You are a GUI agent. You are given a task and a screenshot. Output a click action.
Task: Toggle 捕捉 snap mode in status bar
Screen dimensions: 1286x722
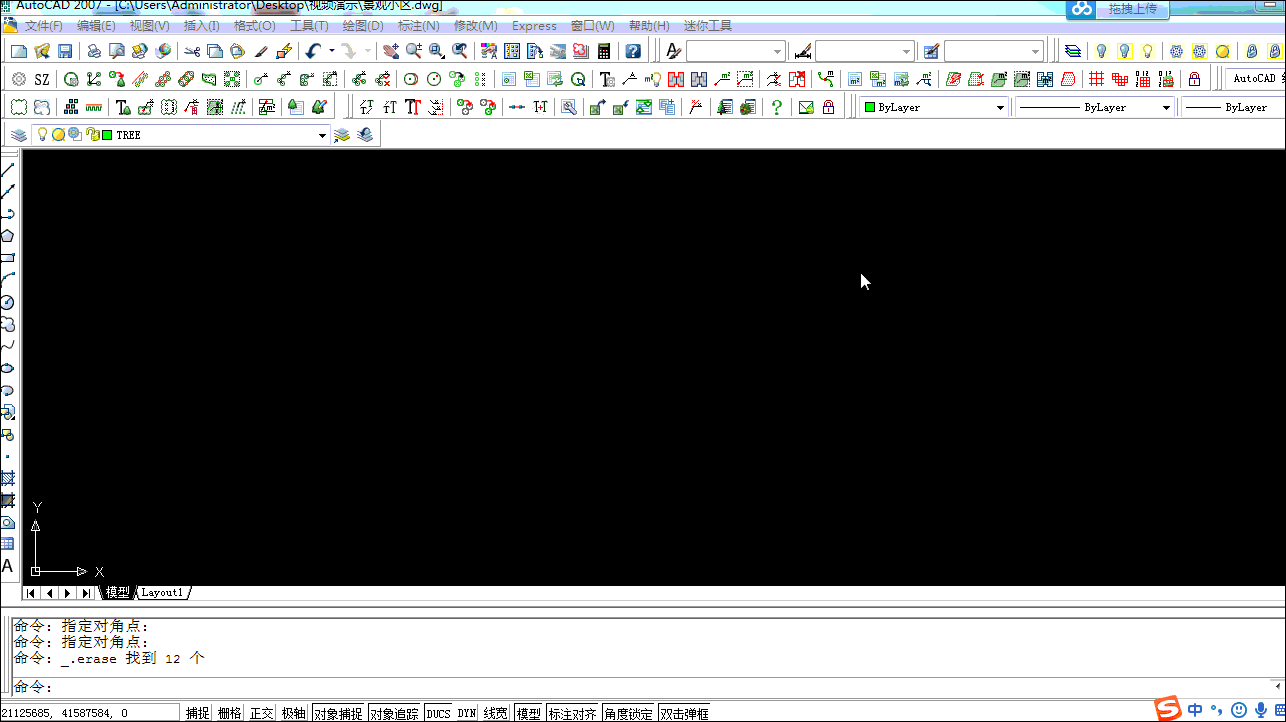tap(198, 713)
